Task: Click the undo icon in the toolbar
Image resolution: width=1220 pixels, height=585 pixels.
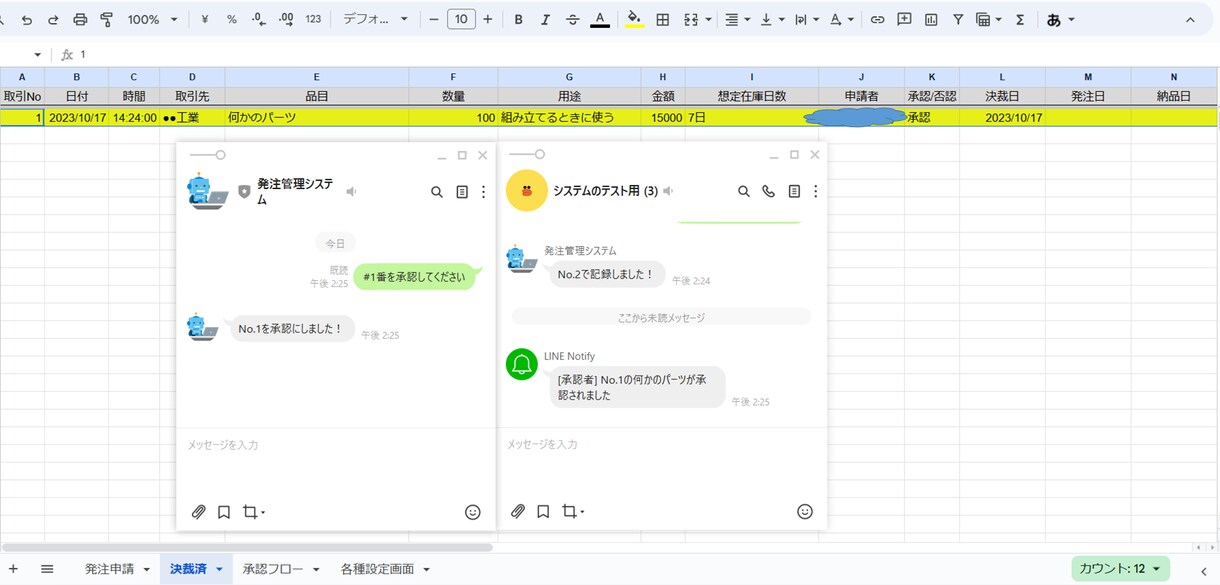Action: pyautogui.click(x=27, y=20)
